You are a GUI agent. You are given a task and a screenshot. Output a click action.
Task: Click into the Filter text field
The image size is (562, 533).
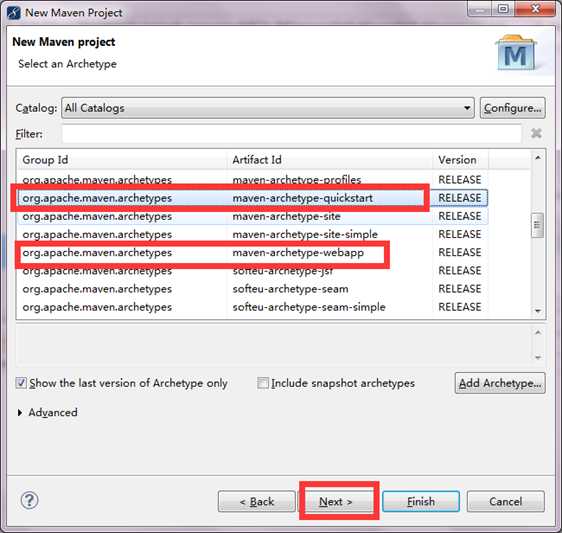click(291, 134)
